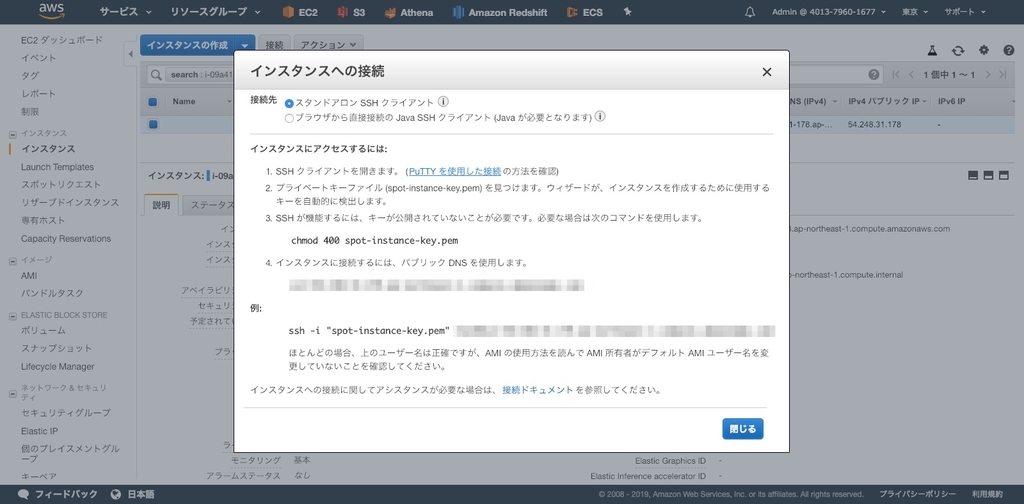Click the magnifier icon in search field
Screen dimensions: 1024x504
pyautogui.click(x=156, y=74)
